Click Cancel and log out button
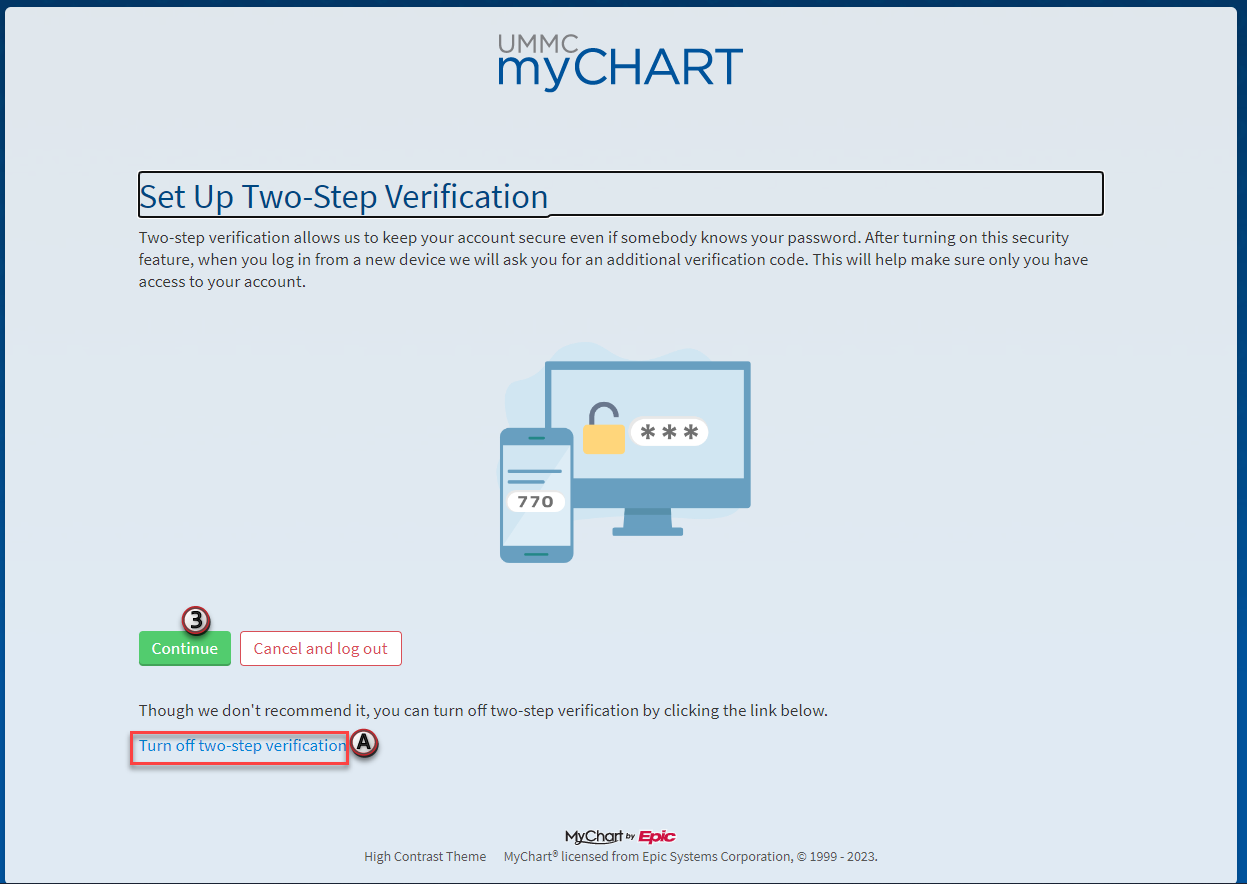This screenshot has height=884, width=1247. (321, 648)
